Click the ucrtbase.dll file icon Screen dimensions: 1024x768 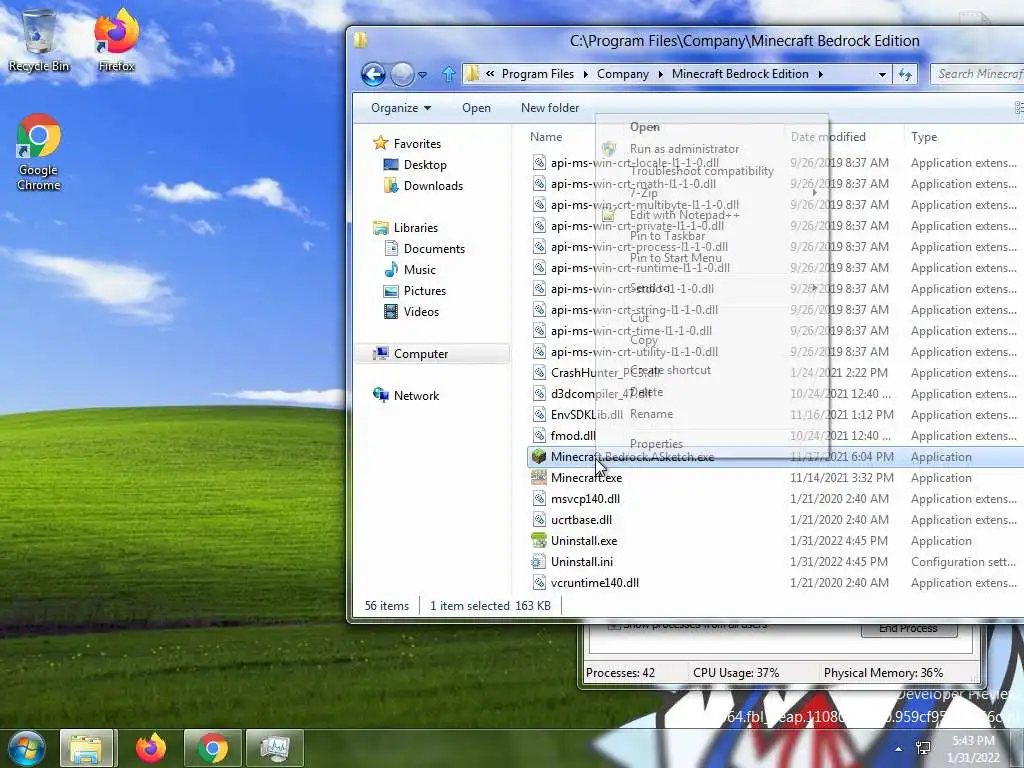539,520
